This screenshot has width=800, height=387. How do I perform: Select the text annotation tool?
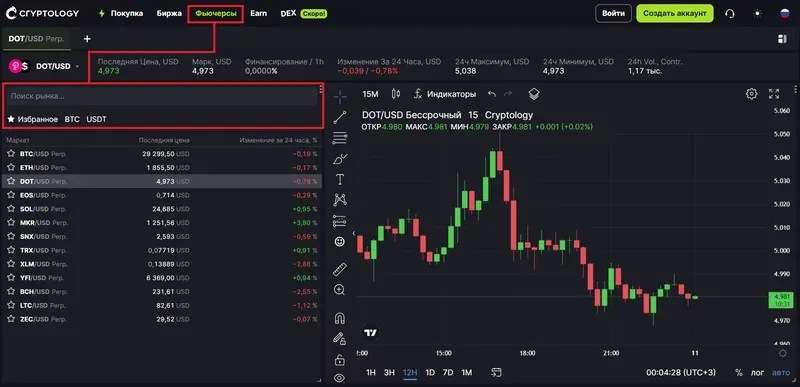click(x=340, y=179)
